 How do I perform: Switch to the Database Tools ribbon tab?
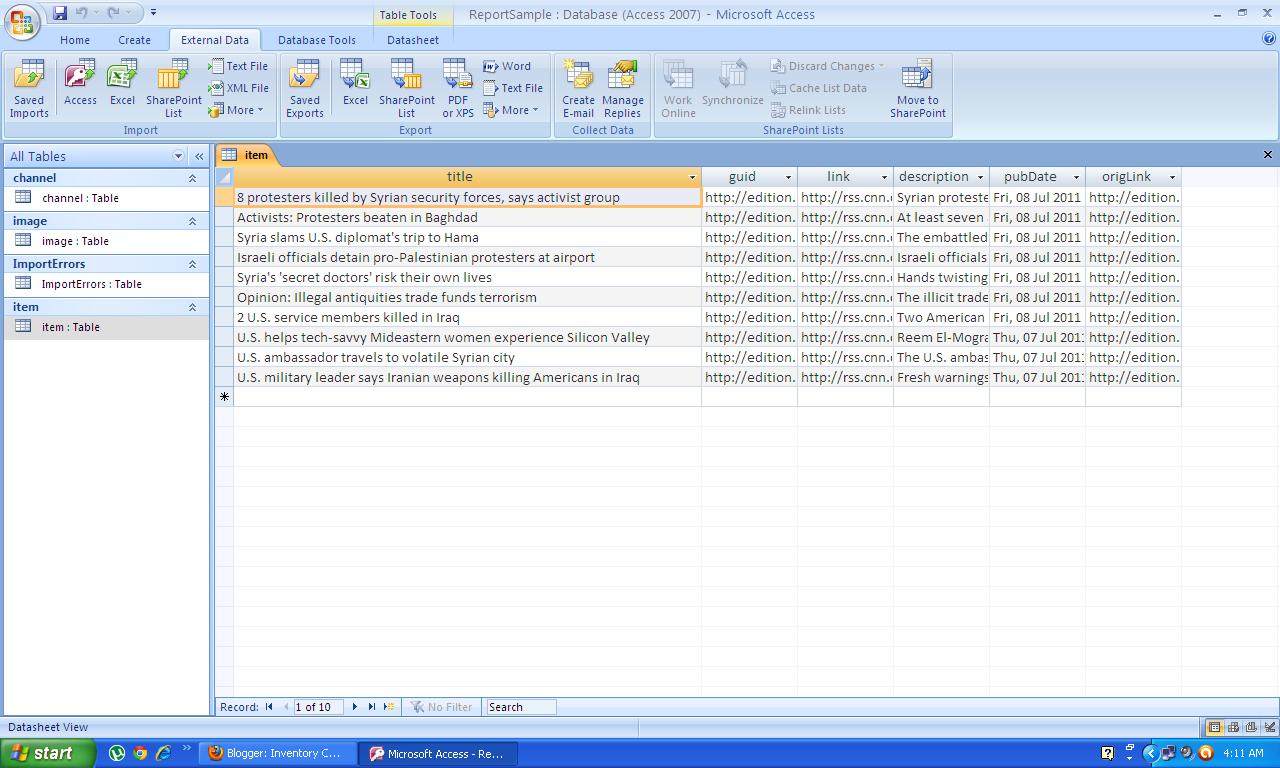[317, 40]
